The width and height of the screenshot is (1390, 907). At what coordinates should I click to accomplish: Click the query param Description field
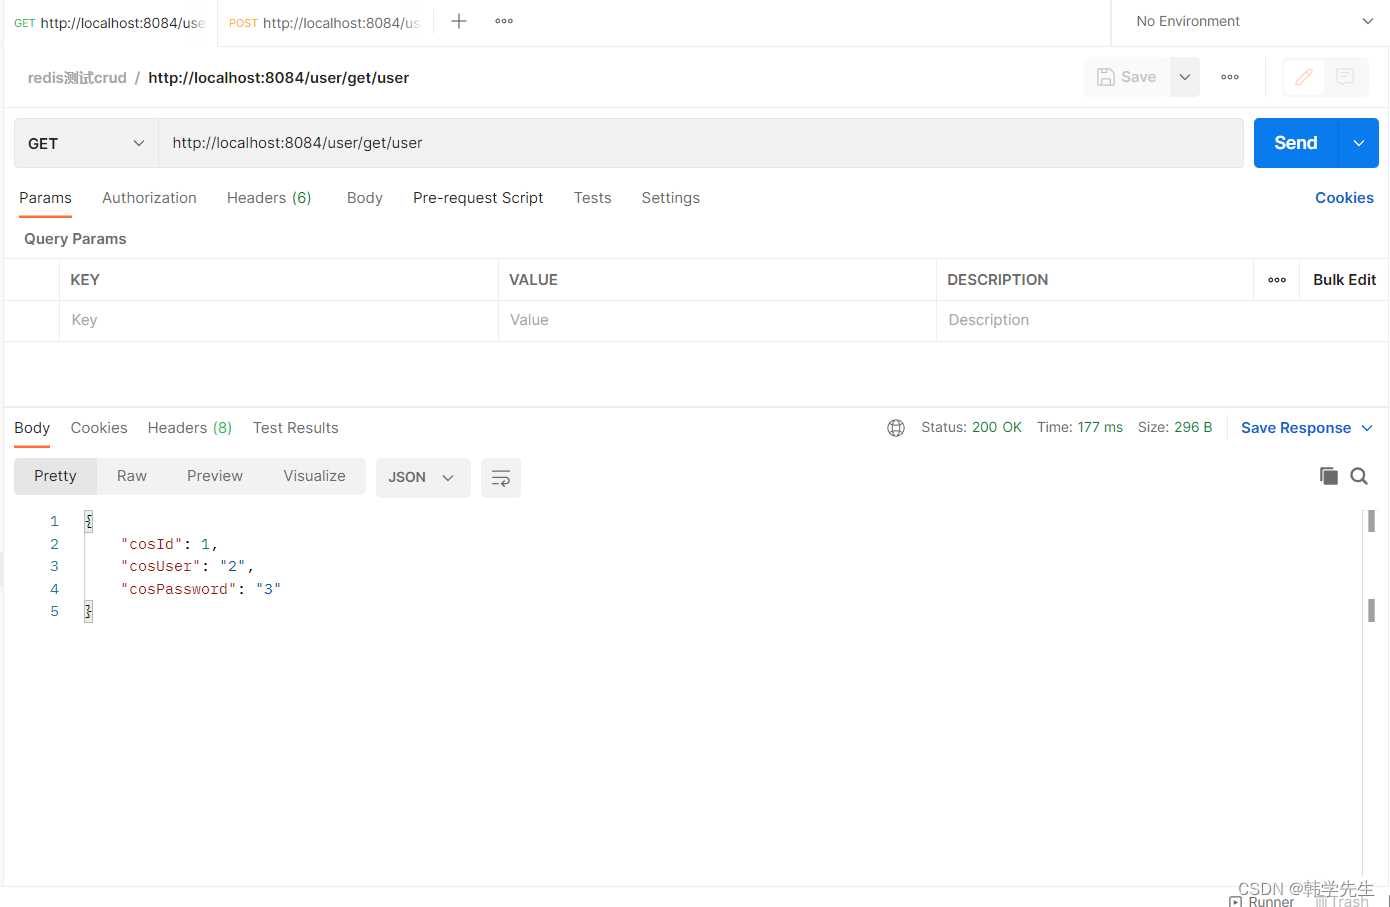[x=1160, y=320]
